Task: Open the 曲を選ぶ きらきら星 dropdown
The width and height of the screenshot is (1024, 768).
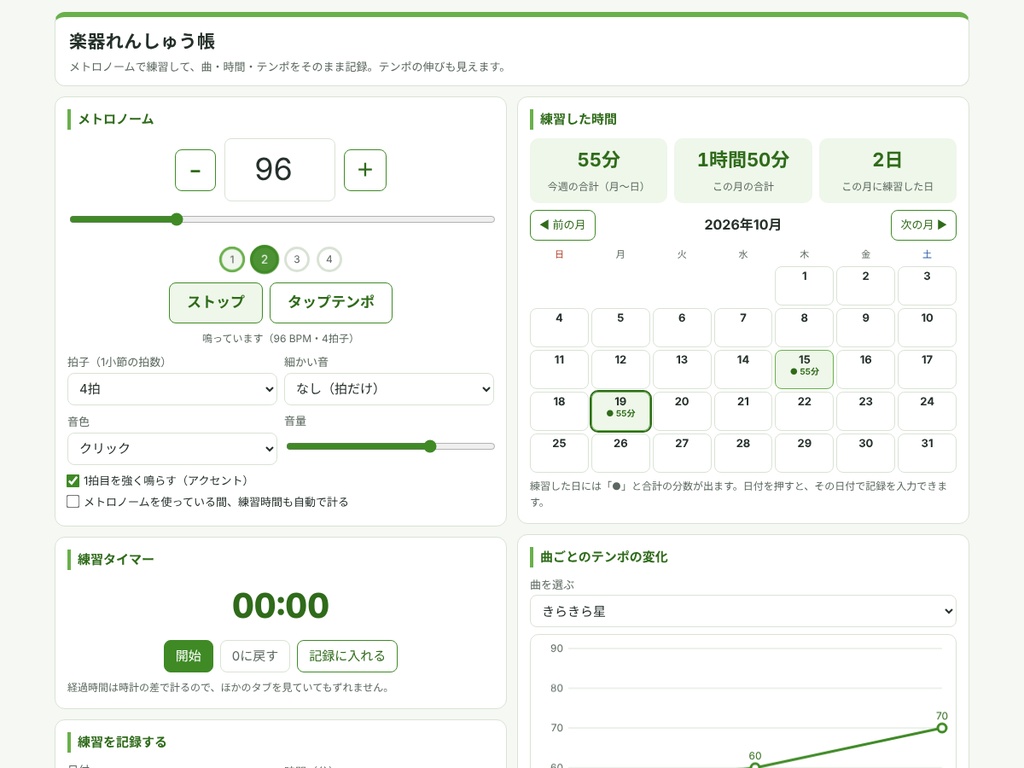Action: tap(743, 611)
